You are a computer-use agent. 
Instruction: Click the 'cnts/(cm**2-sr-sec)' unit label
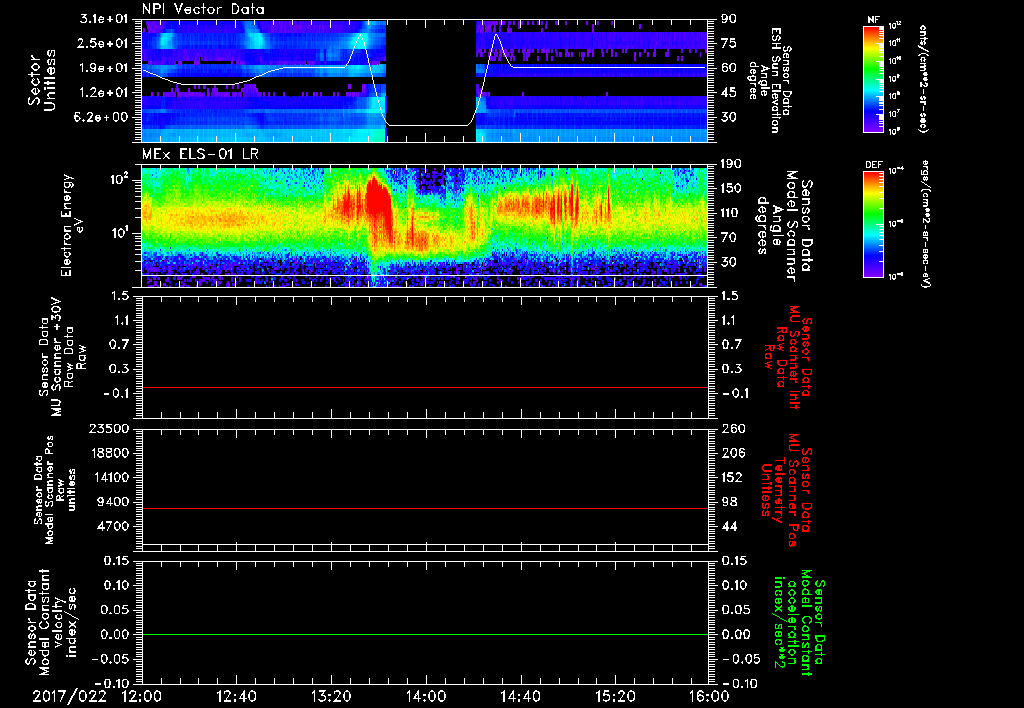[923, 78]
